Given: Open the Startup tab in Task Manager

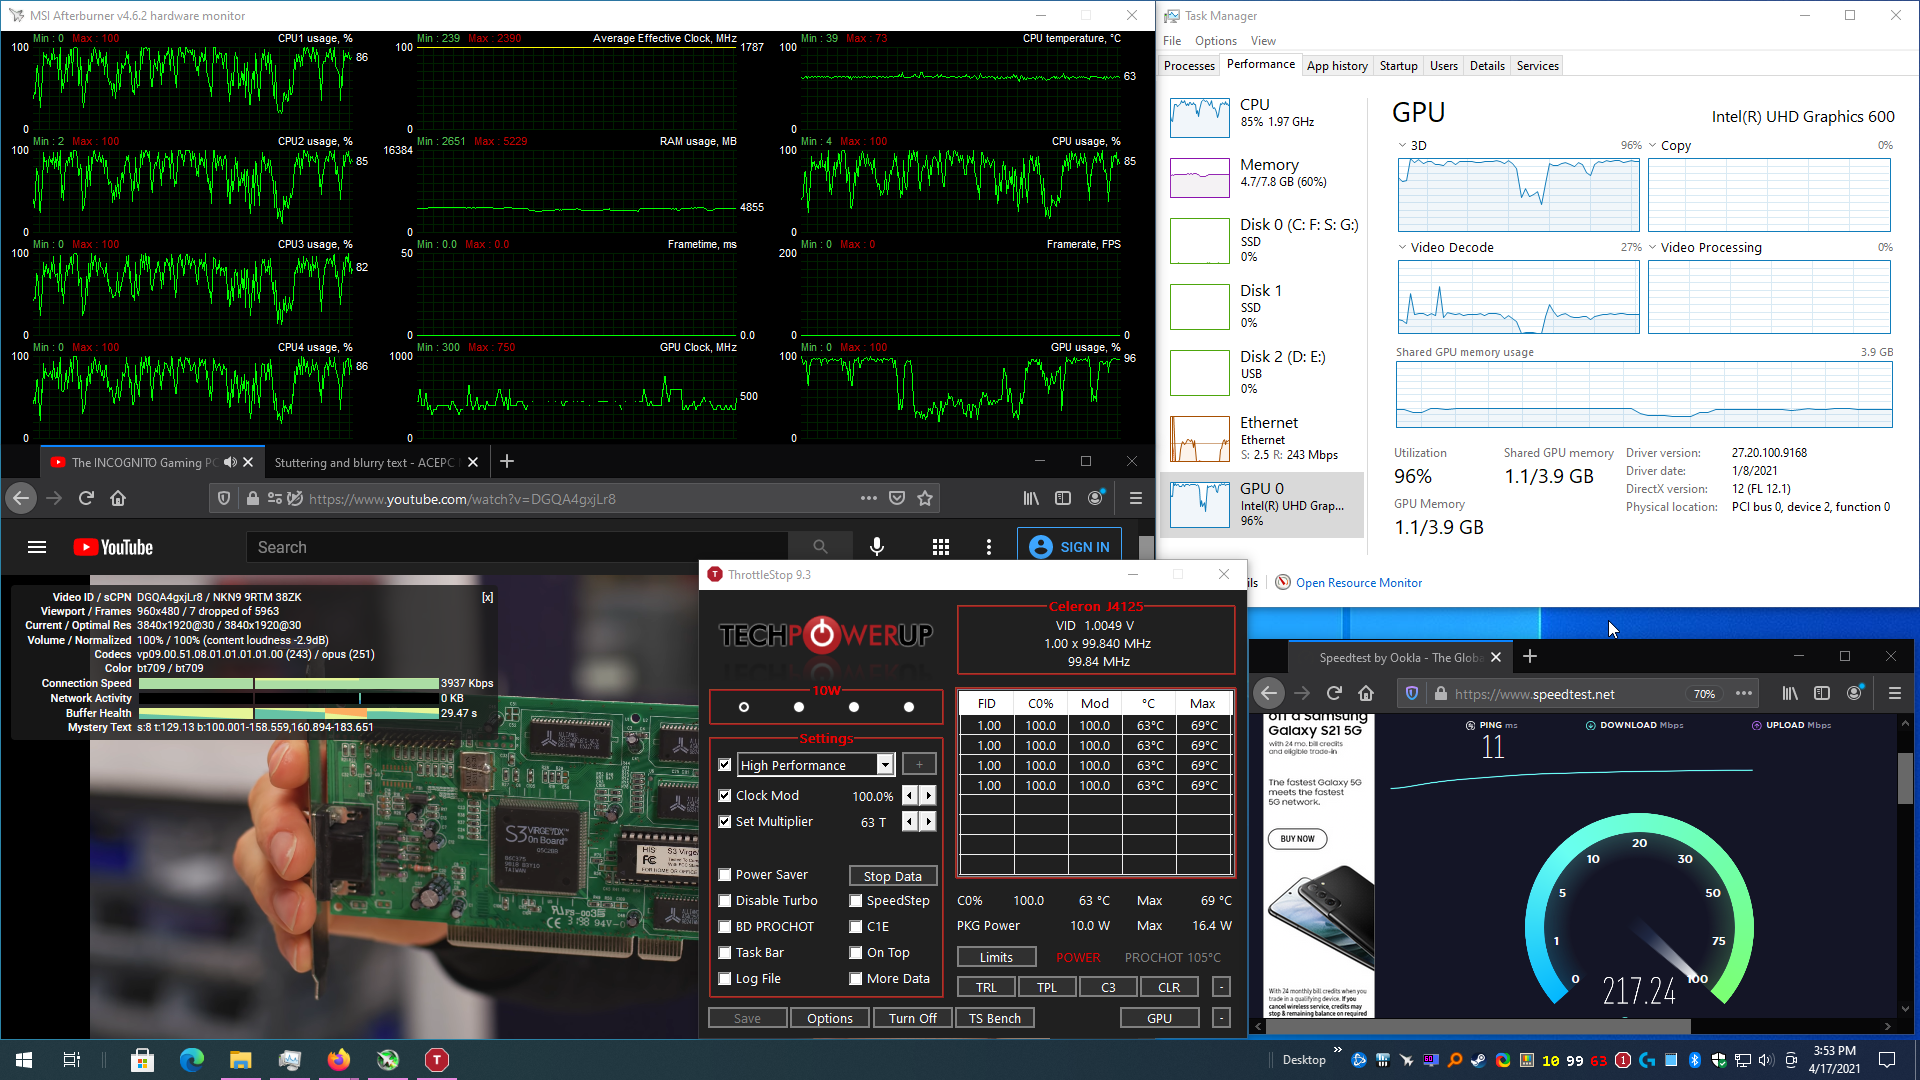Looking at the screenshot, I should click(x=1398, y=66).
